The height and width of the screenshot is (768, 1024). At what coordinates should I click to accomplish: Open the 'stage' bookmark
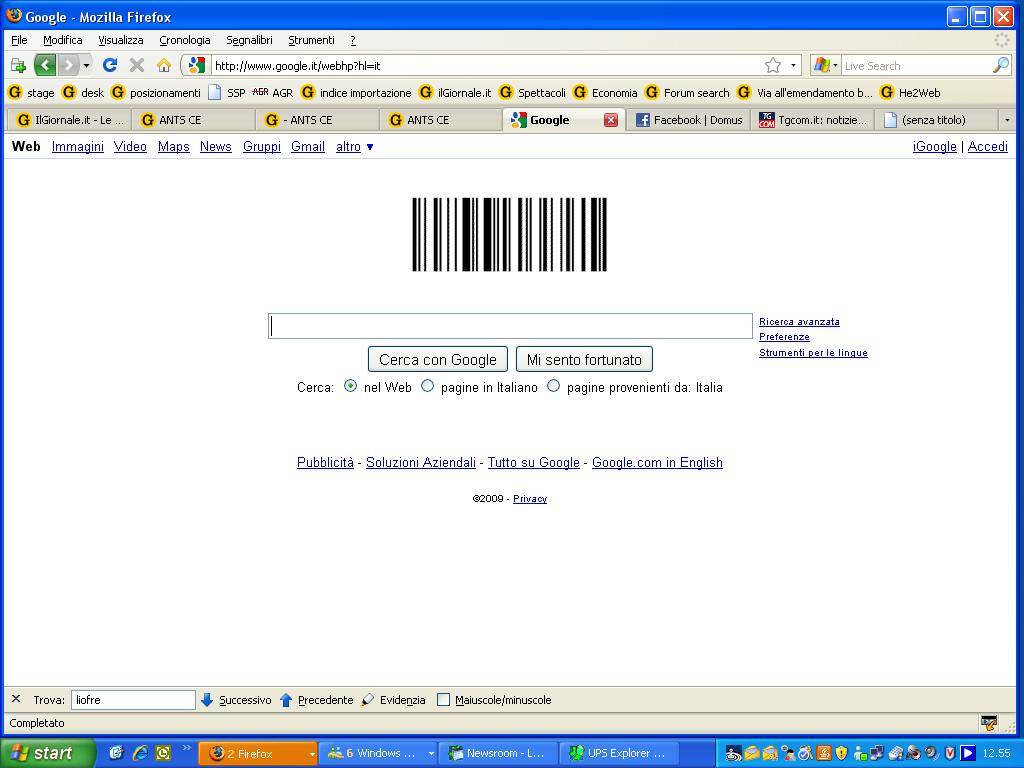31,93
